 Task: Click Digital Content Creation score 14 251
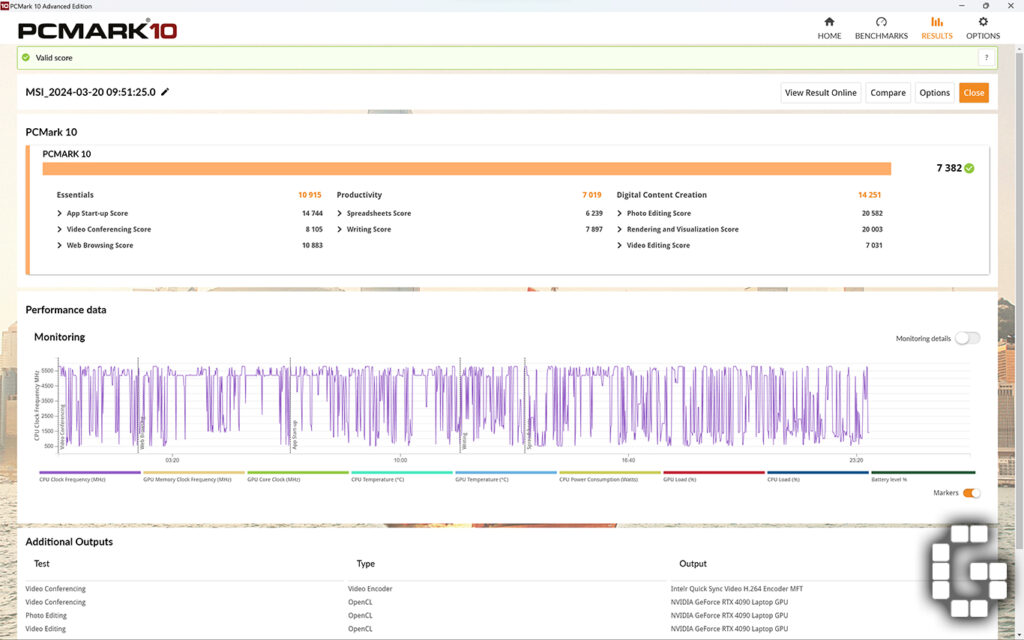point(869,195)
